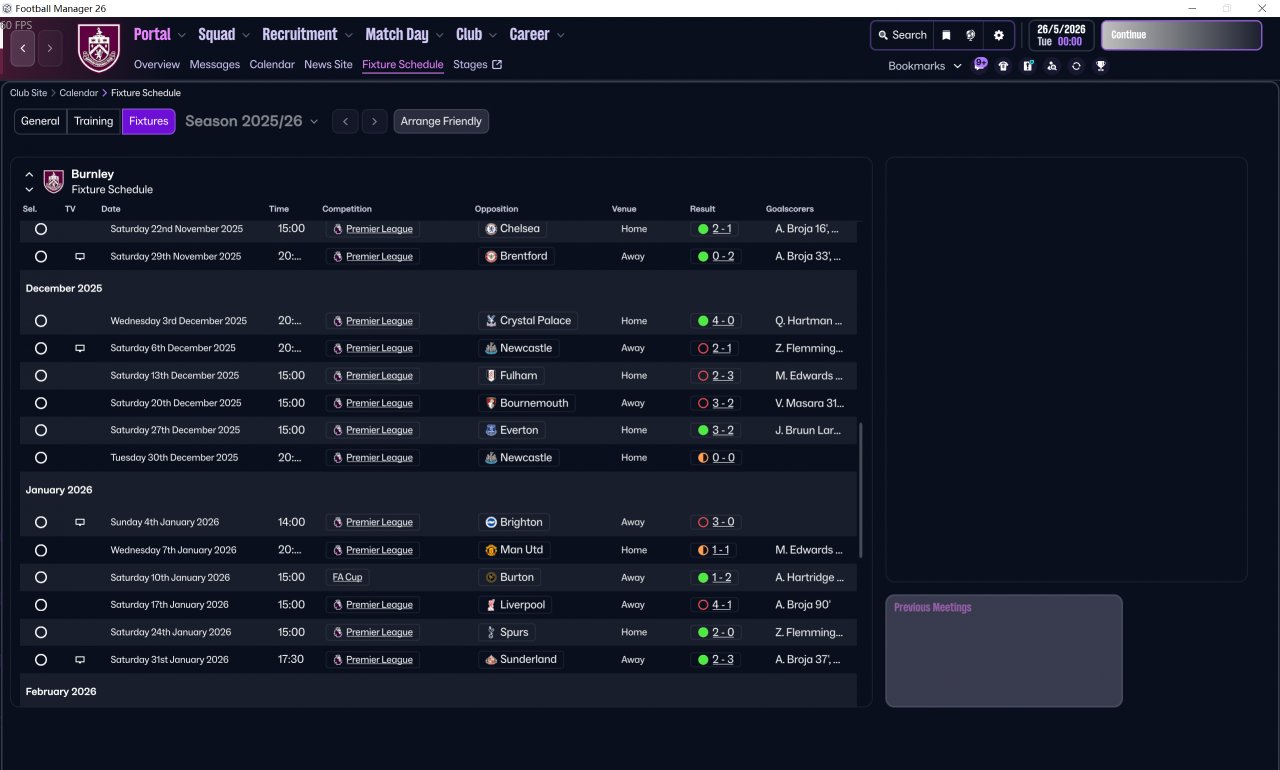The image size is (1280, 770).
Task: Click the trophy icon in bookmarks bar
Action: [x=1100, y=66]
